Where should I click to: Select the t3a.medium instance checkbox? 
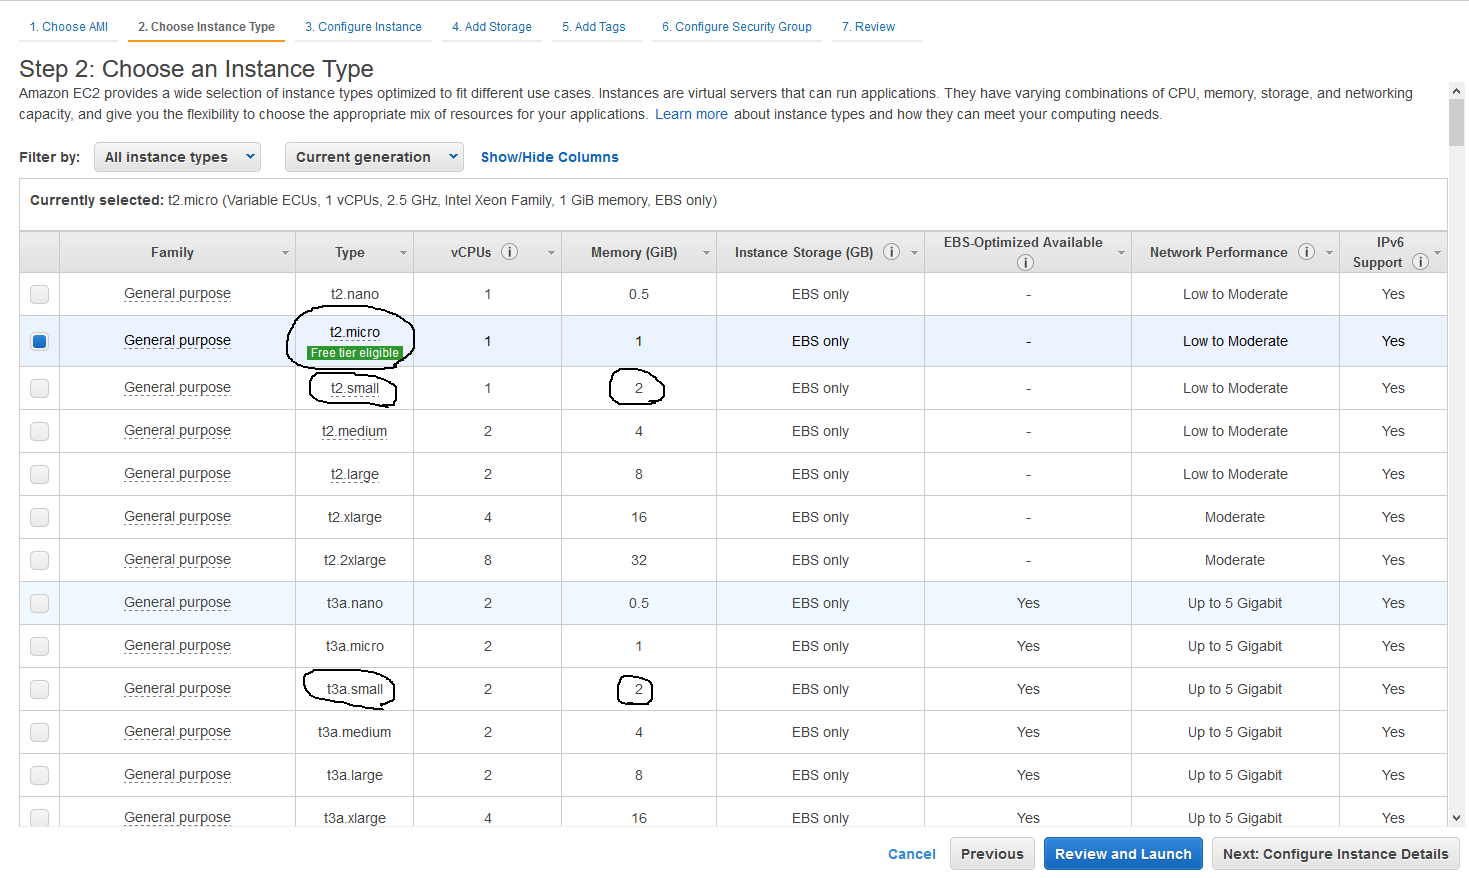pos(39,732)
